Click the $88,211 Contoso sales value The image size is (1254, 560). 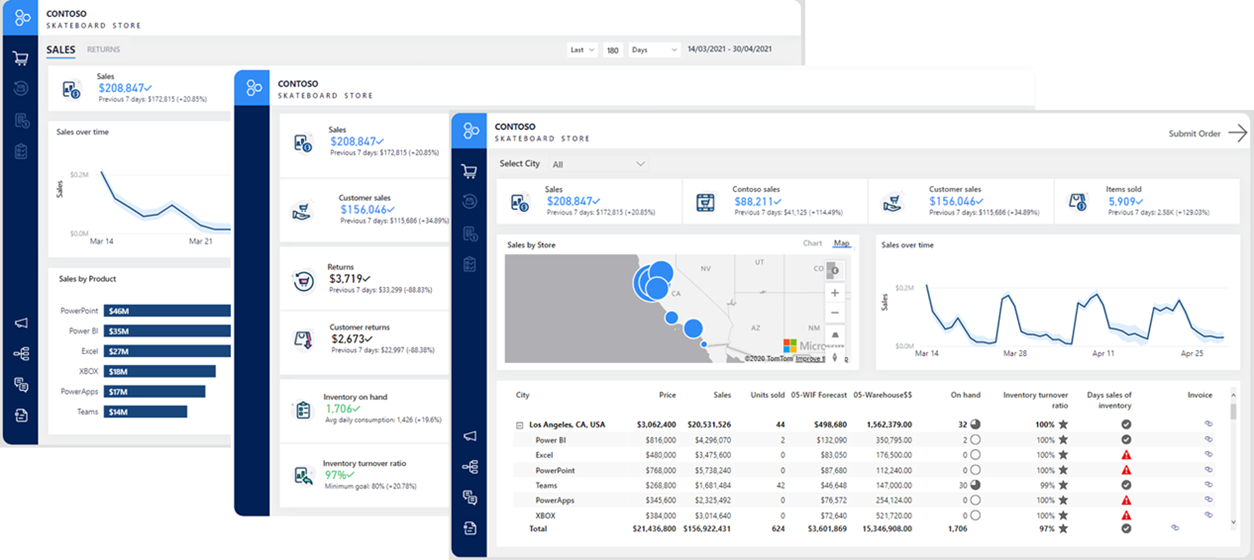pos(760,201)
